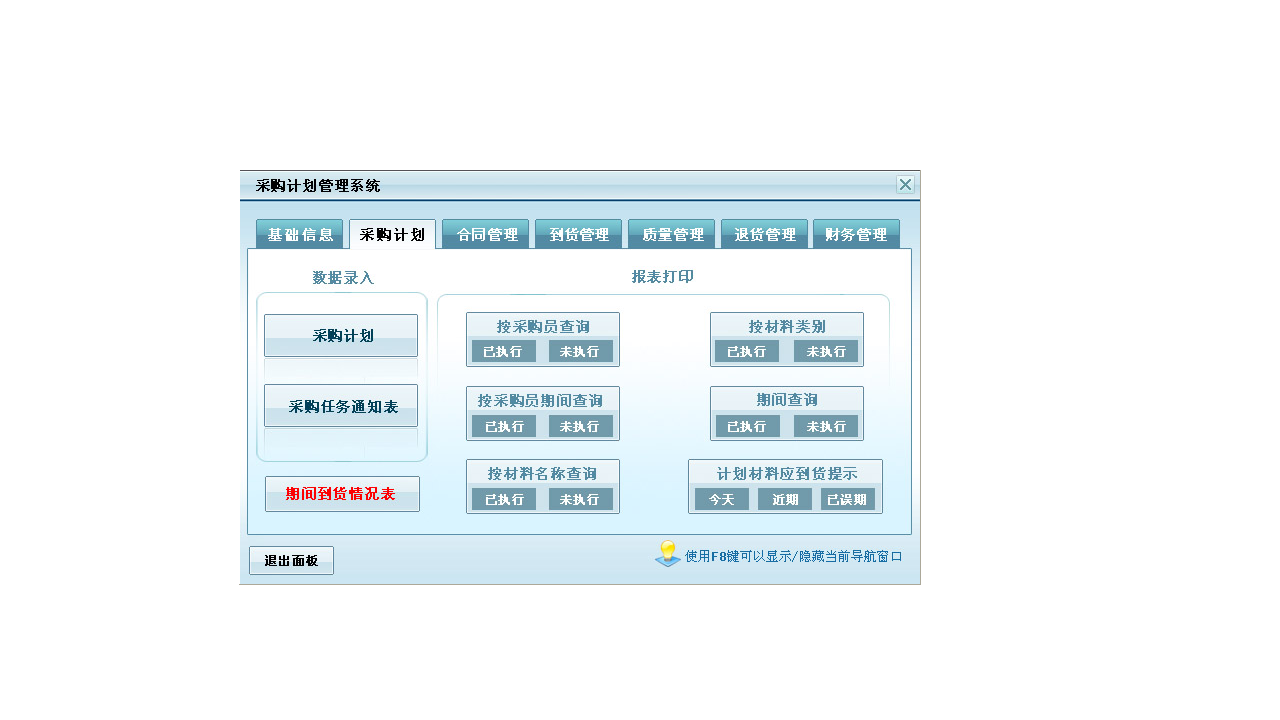The width and height of the screenshot is (1280, 720).
Task: Click 已执行 under 按材料名称查询
Action: [x=503, y=499]
